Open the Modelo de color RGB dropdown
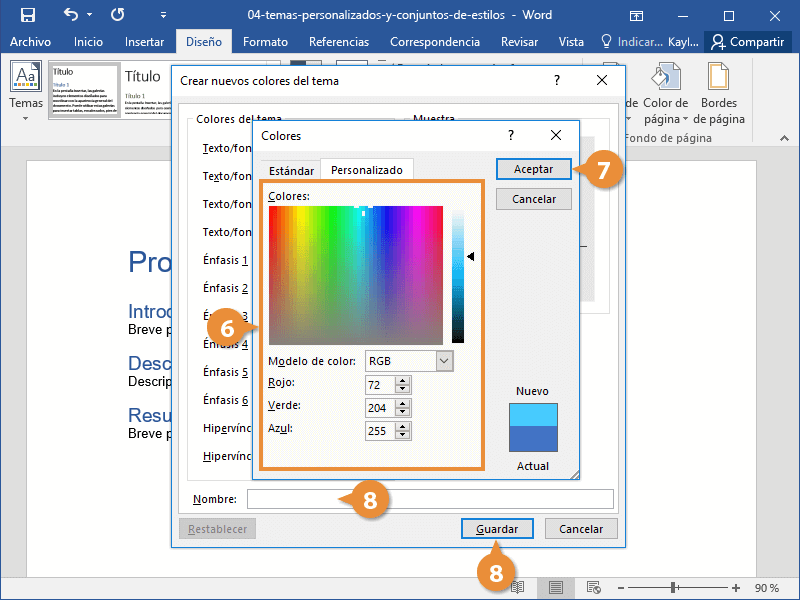 pos(444,361)
